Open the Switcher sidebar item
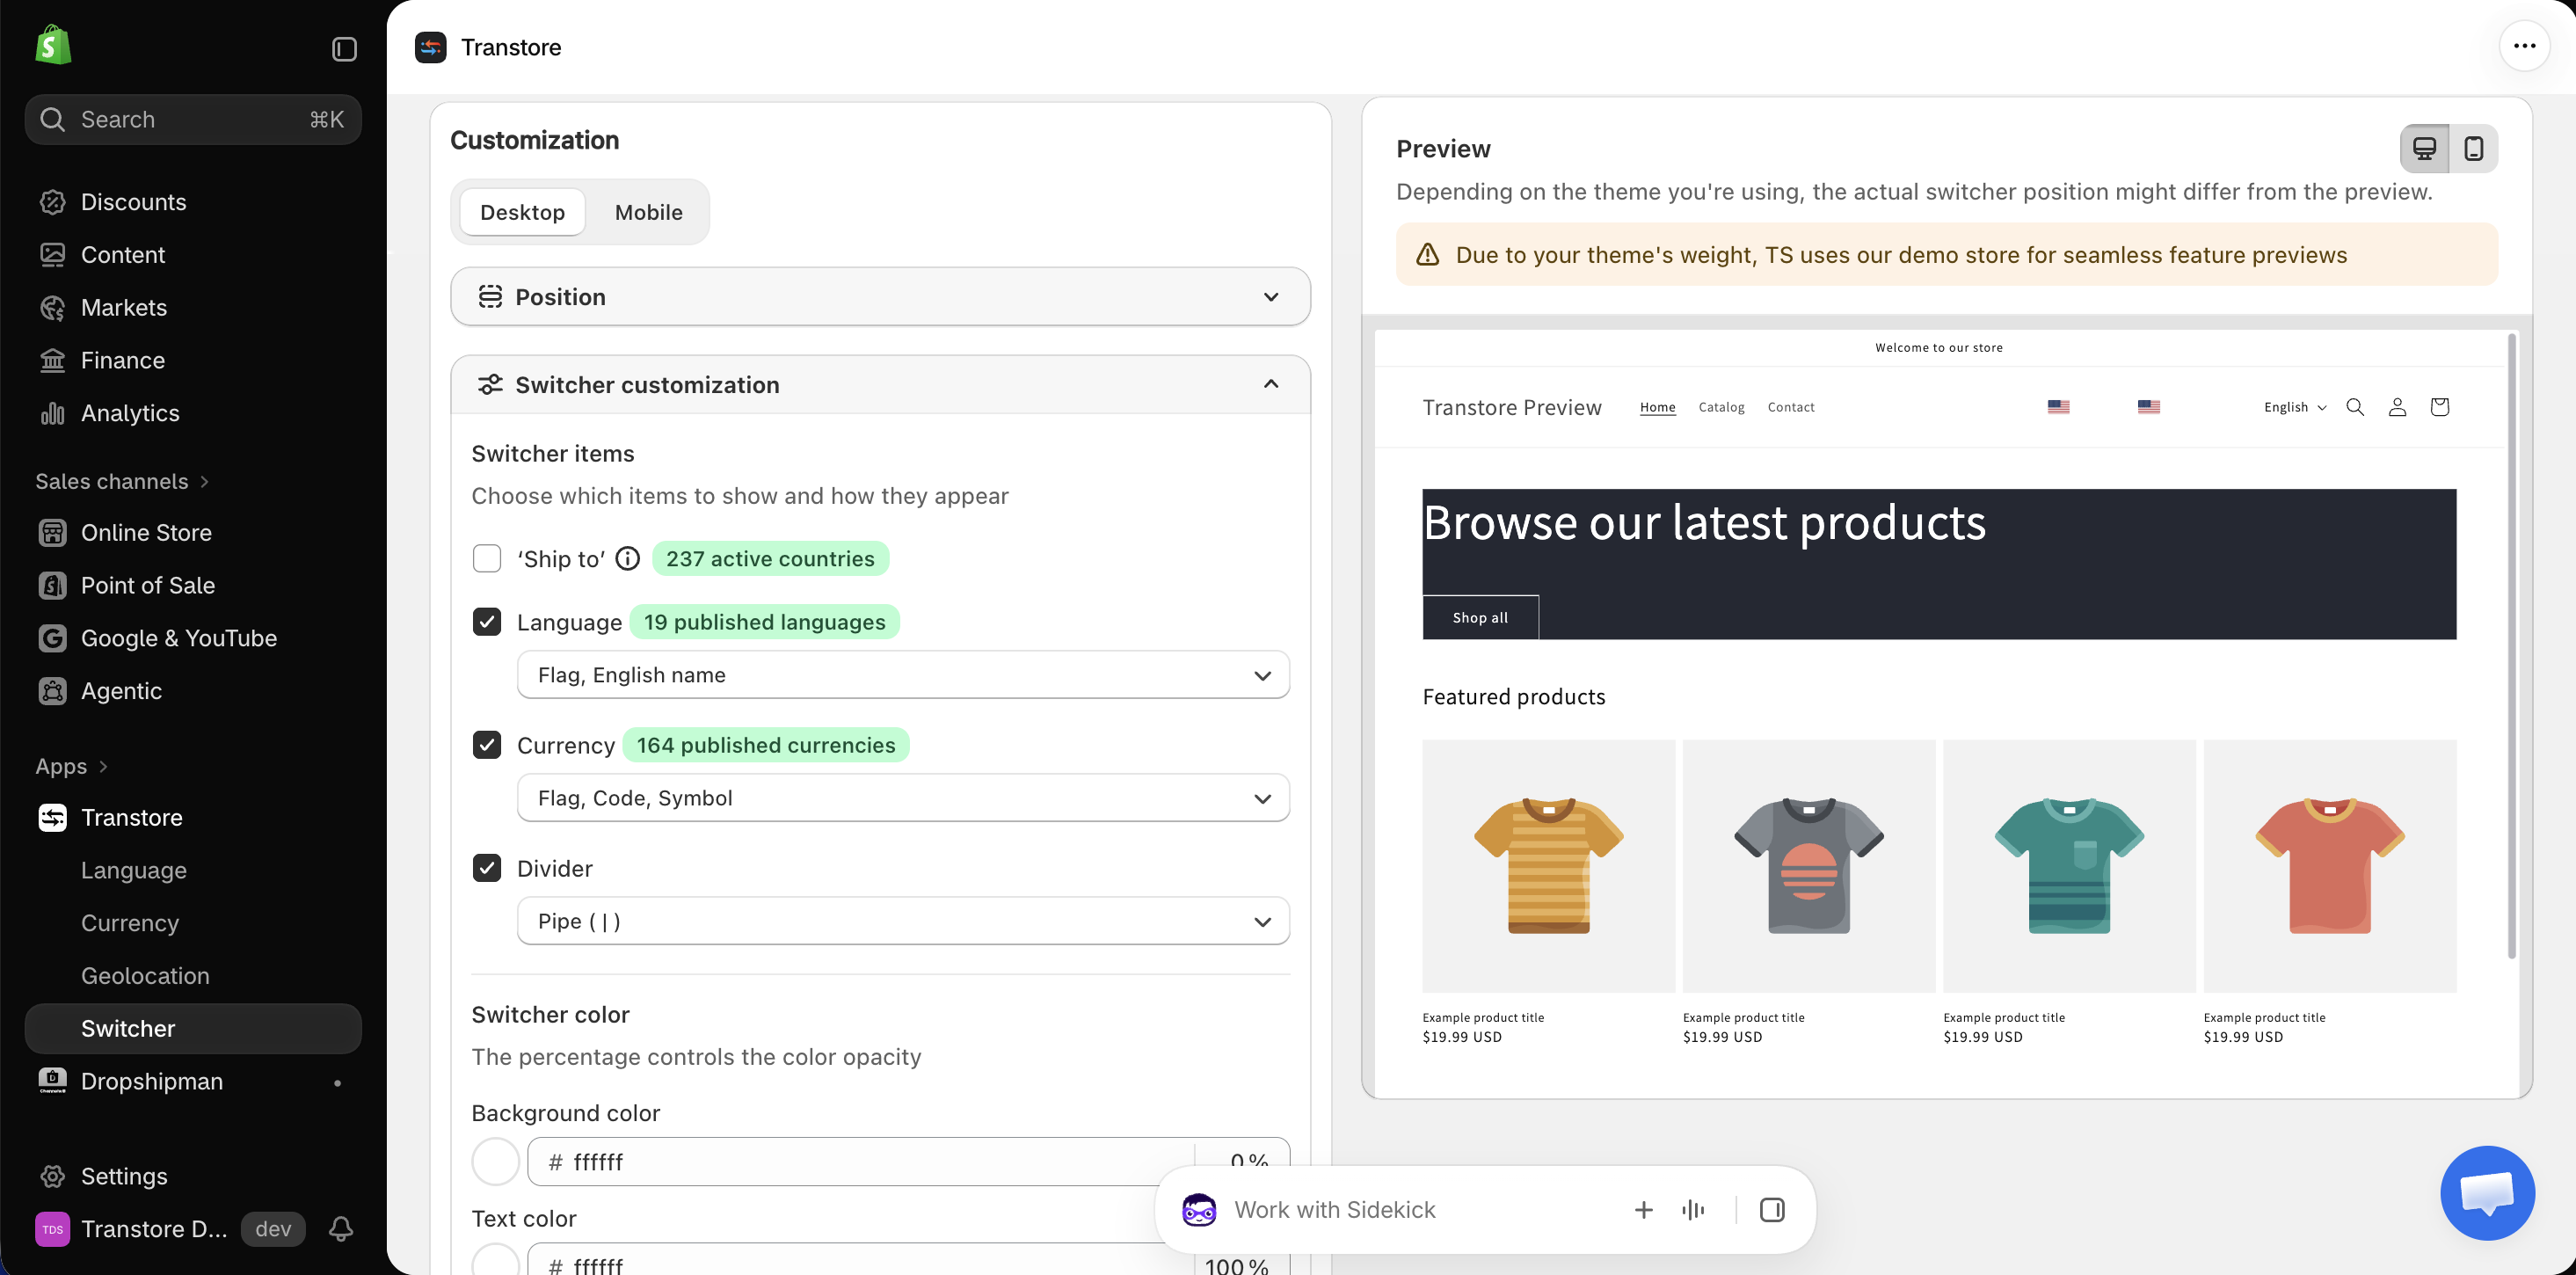The height and width of the screenshot is (1275, 2576). pos(193,1028)
